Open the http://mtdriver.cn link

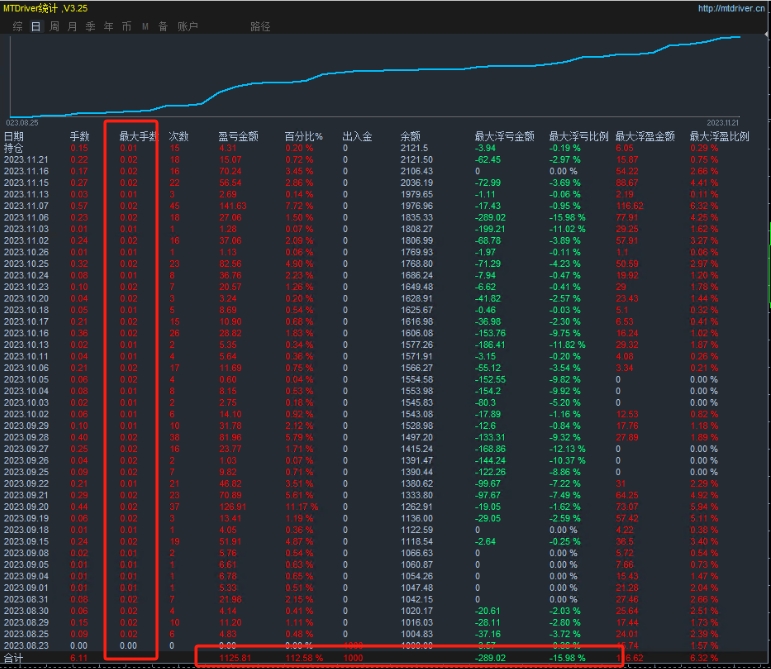(731, 8)
